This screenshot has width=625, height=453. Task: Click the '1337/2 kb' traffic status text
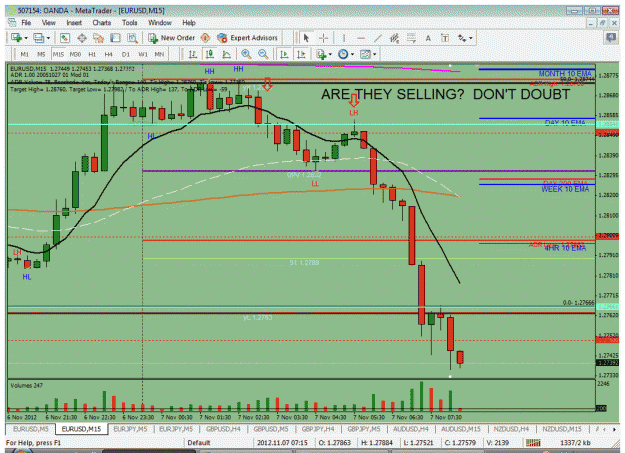pyautogui.click(x=575, y=443)
